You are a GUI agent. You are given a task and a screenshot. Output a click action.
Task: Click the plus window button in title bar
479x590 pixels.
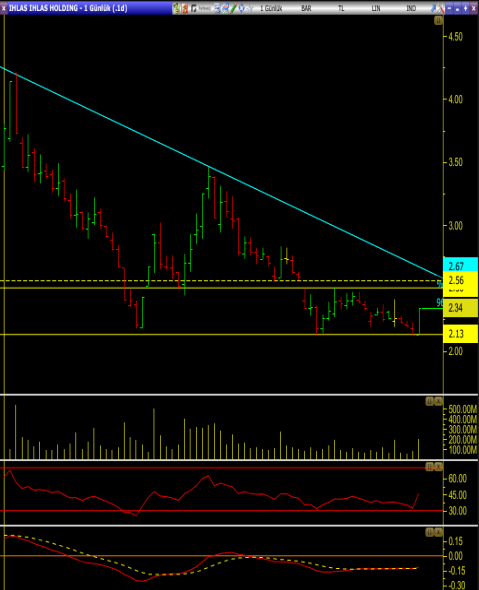(465, 8)
